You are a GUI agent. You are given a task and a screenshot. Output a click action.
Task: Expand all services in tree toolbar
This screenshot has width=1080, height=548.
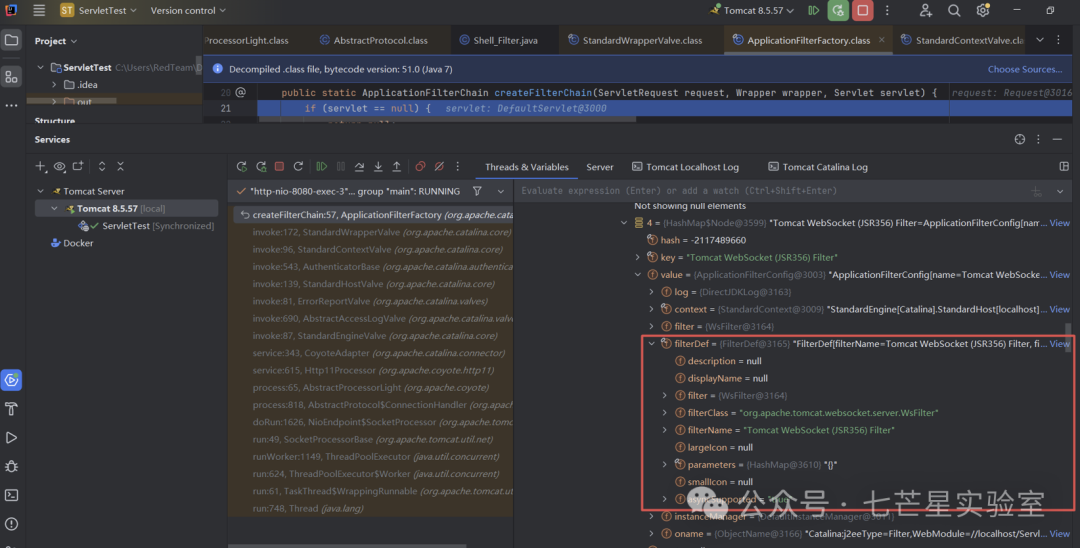click(x=102, y=166)
